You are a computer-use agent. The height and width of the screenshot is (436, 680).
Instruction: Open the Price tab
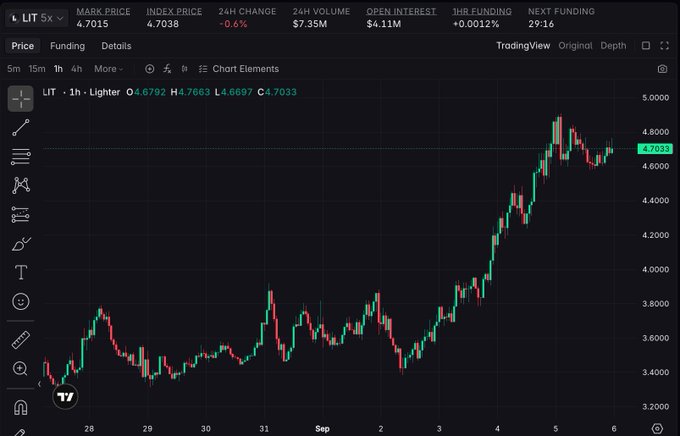click(23, 46)
